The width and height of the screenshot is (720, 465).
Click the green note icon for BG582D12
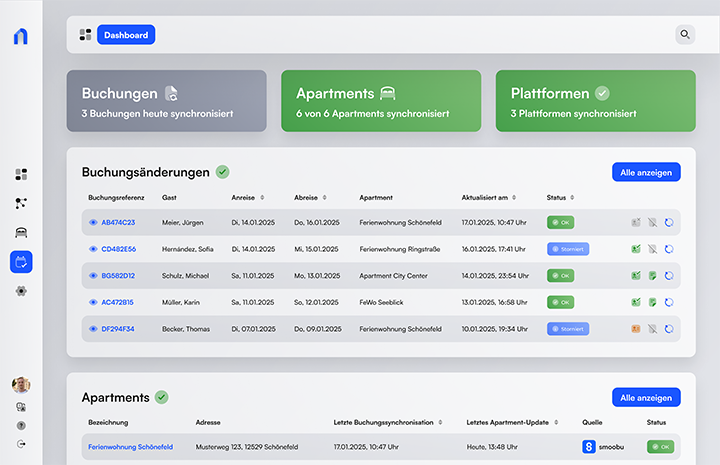[651, 275]
